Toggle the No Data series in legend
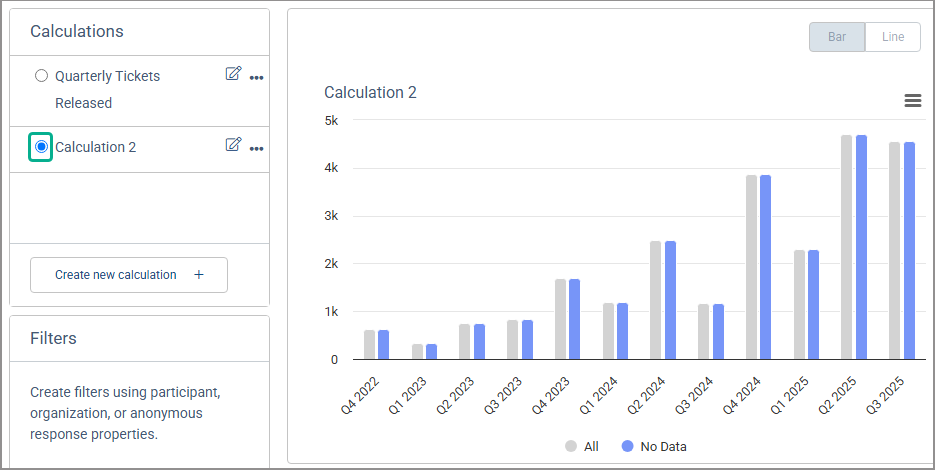 pyautogui.click(x=663, y=447)
